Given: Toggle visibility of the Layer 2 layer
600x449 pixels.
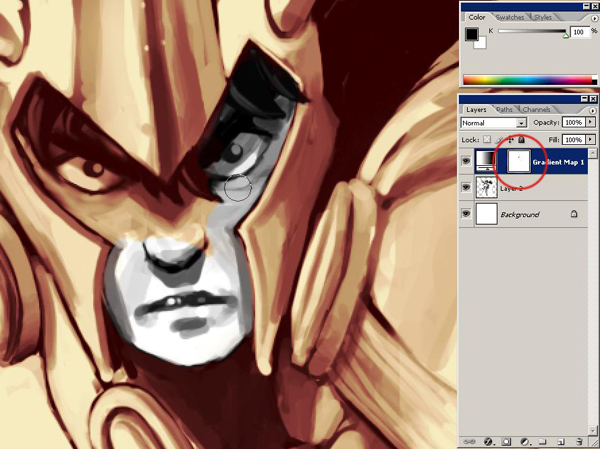Looking at the screenshot, I should pos(466,187).
